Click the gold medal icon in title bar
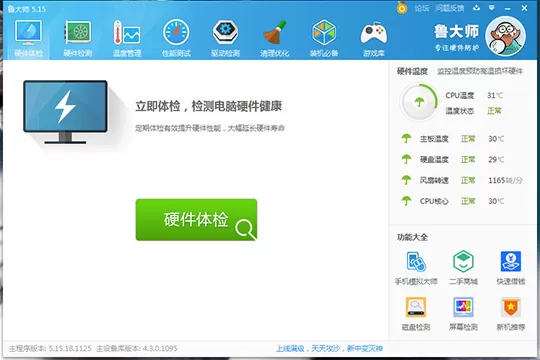Viewport: 540px width, 360px height. coord(402,8)
